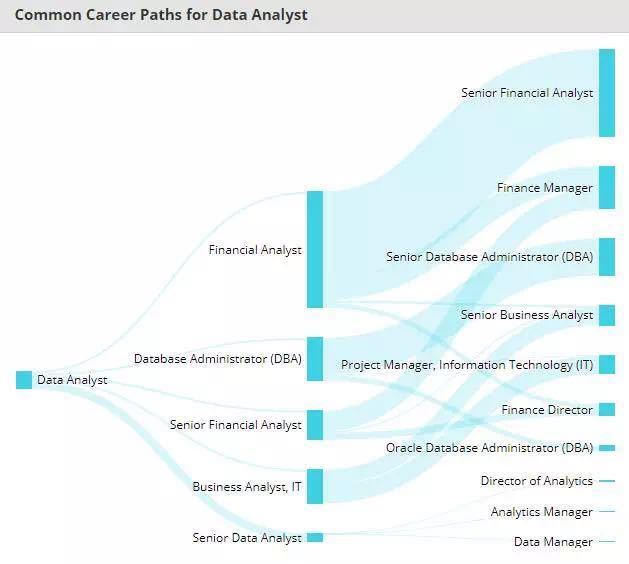Image resolution: width=629 pixels, height=564 pixels.
Task: Select the middle-column Senior Financial Analyst bar
Action: (x=315, y=425)
